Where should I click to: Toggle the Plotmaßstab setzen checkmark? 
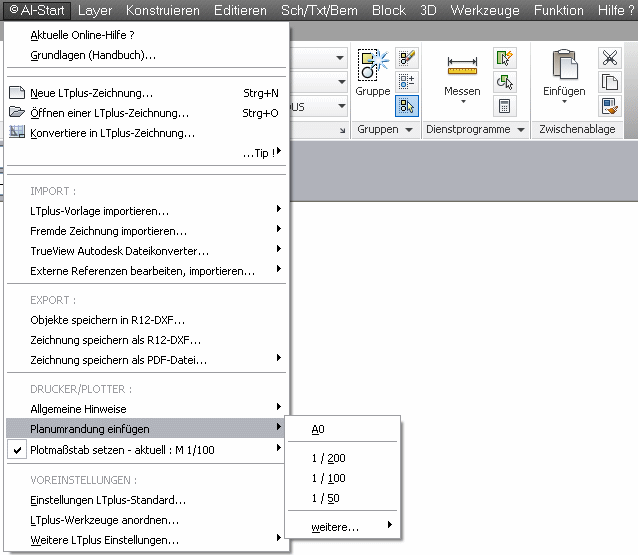pyautogui.click(x=17, y=450)
